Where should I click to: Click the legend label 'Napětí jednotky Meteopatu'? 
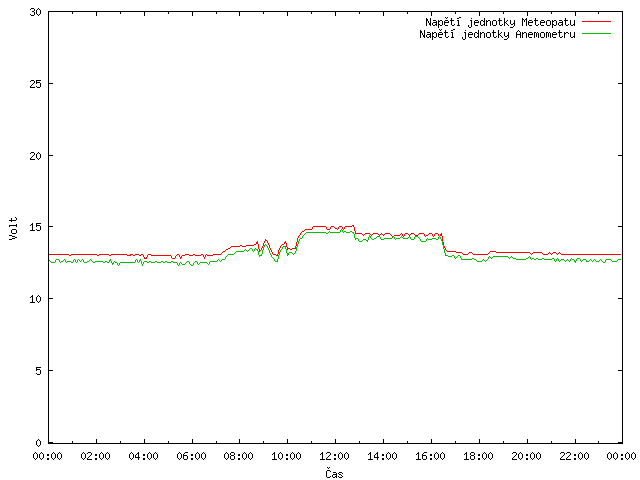click(x=500, y=22)
